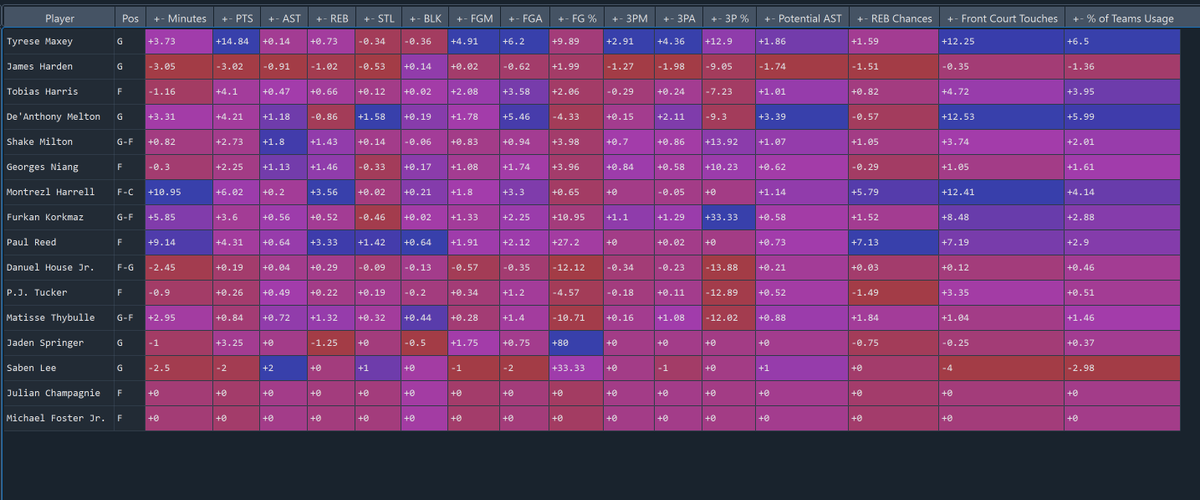This screenshot has height=500, width=1200.
Task: Click James Harden's -9.05 3P % cell
Action: 728,66
